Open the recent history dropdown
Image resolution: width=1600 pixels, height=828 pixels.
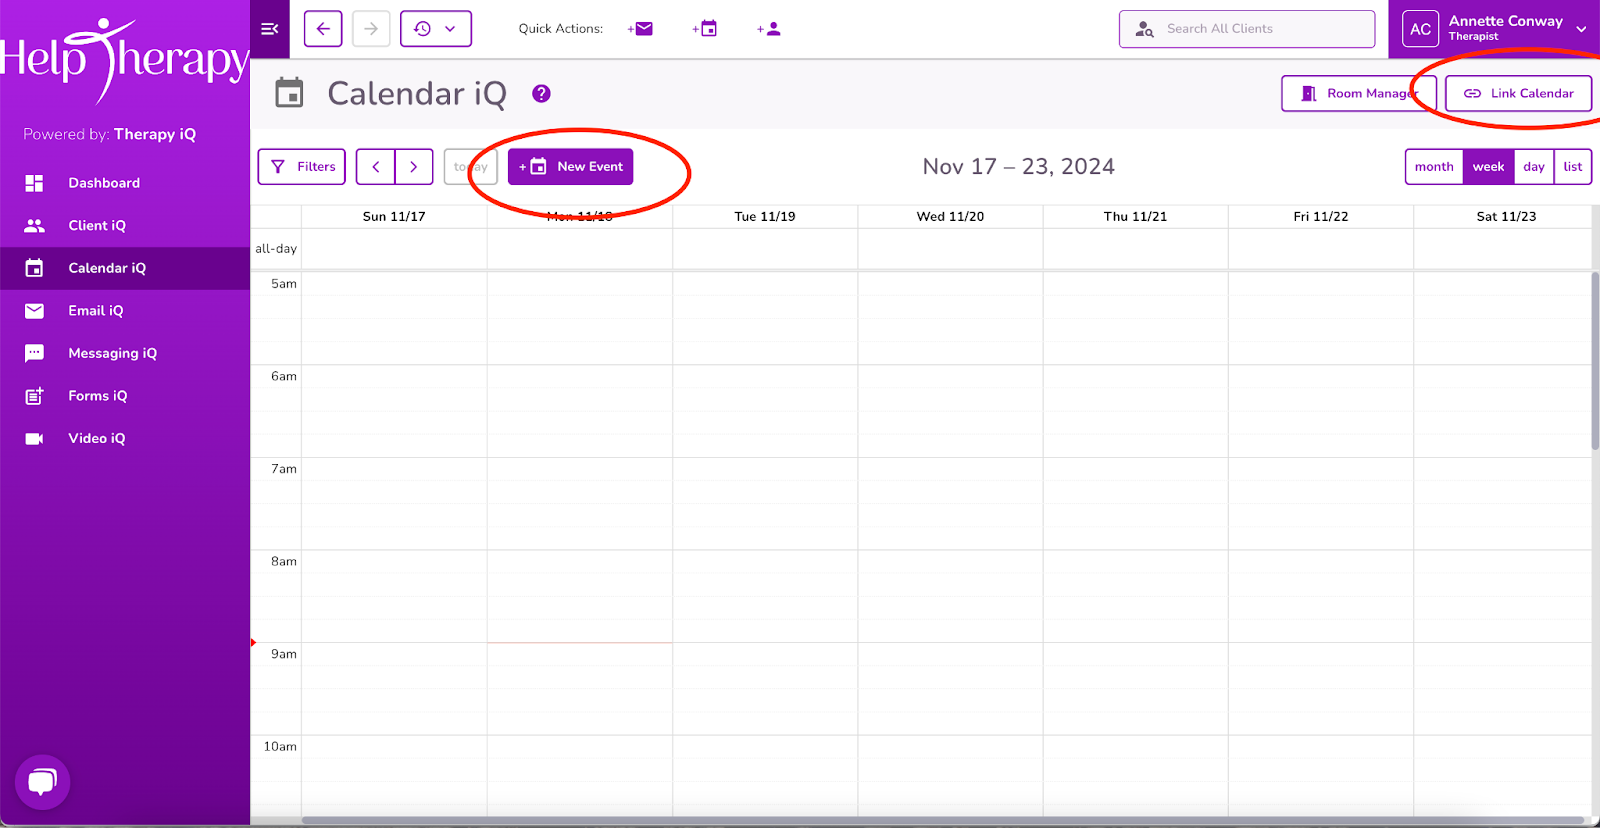coord(436,29)
